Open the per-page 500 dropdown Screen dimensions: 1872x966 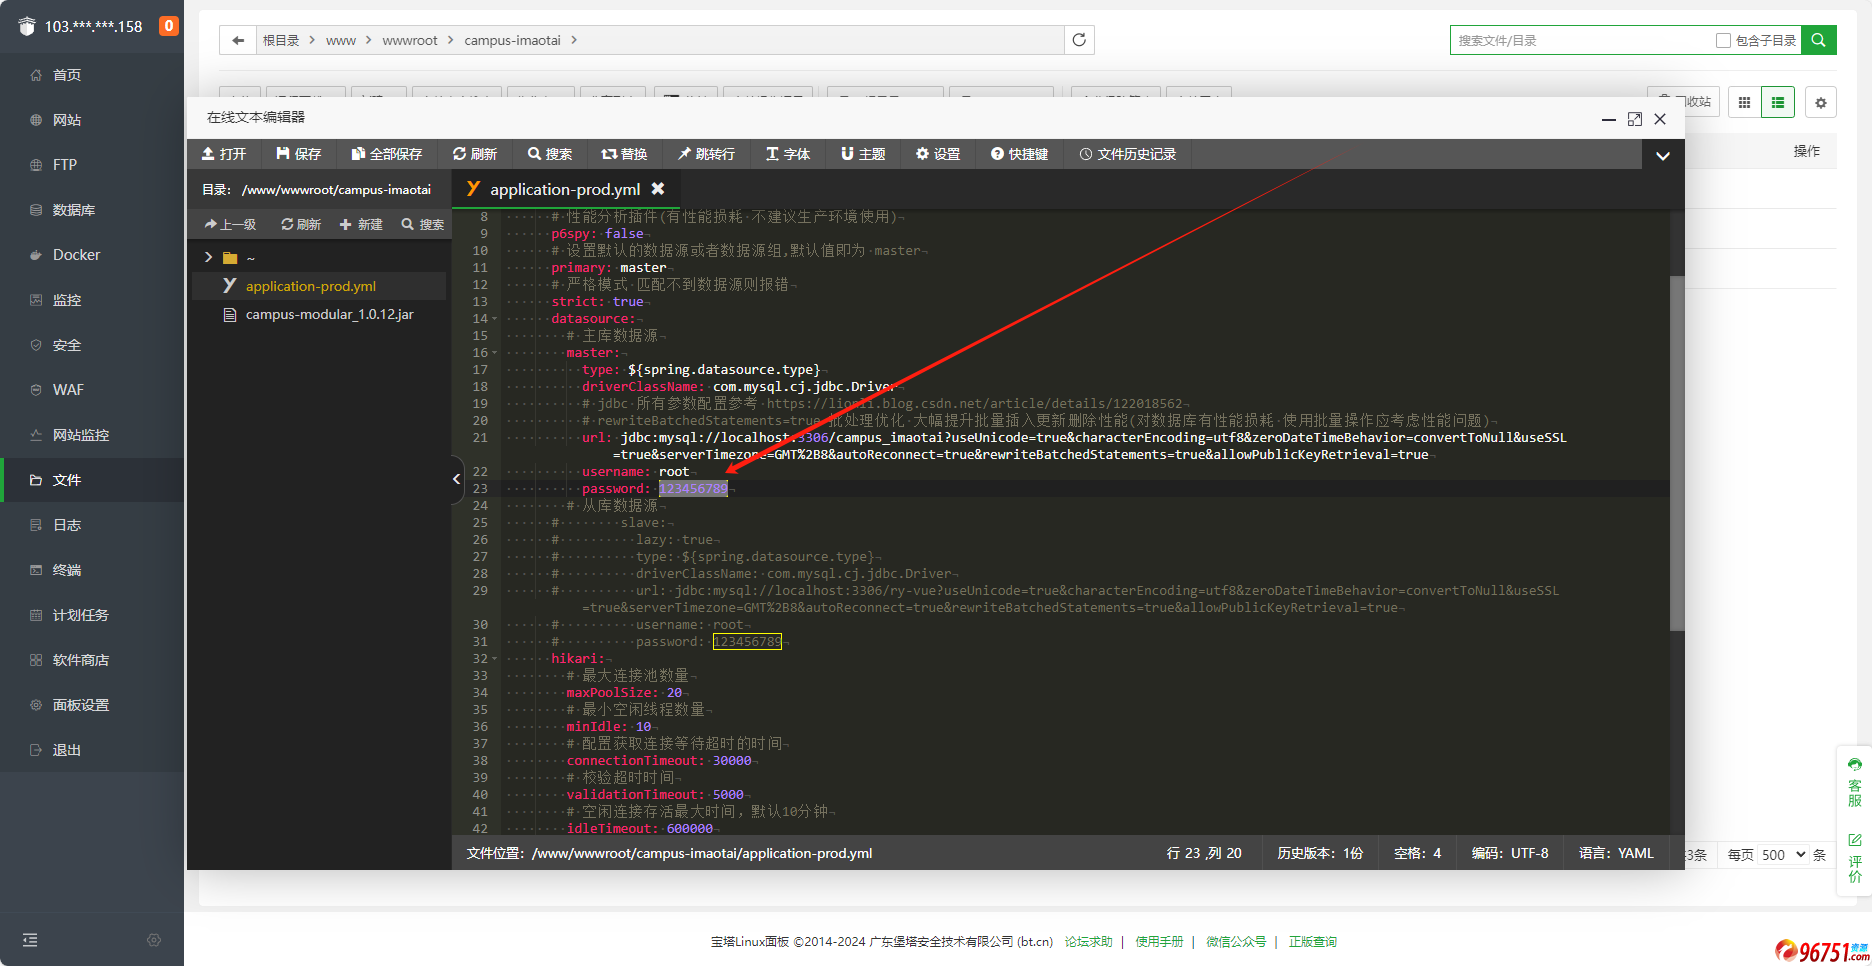pyautogui.click(x=1783, y=855)
